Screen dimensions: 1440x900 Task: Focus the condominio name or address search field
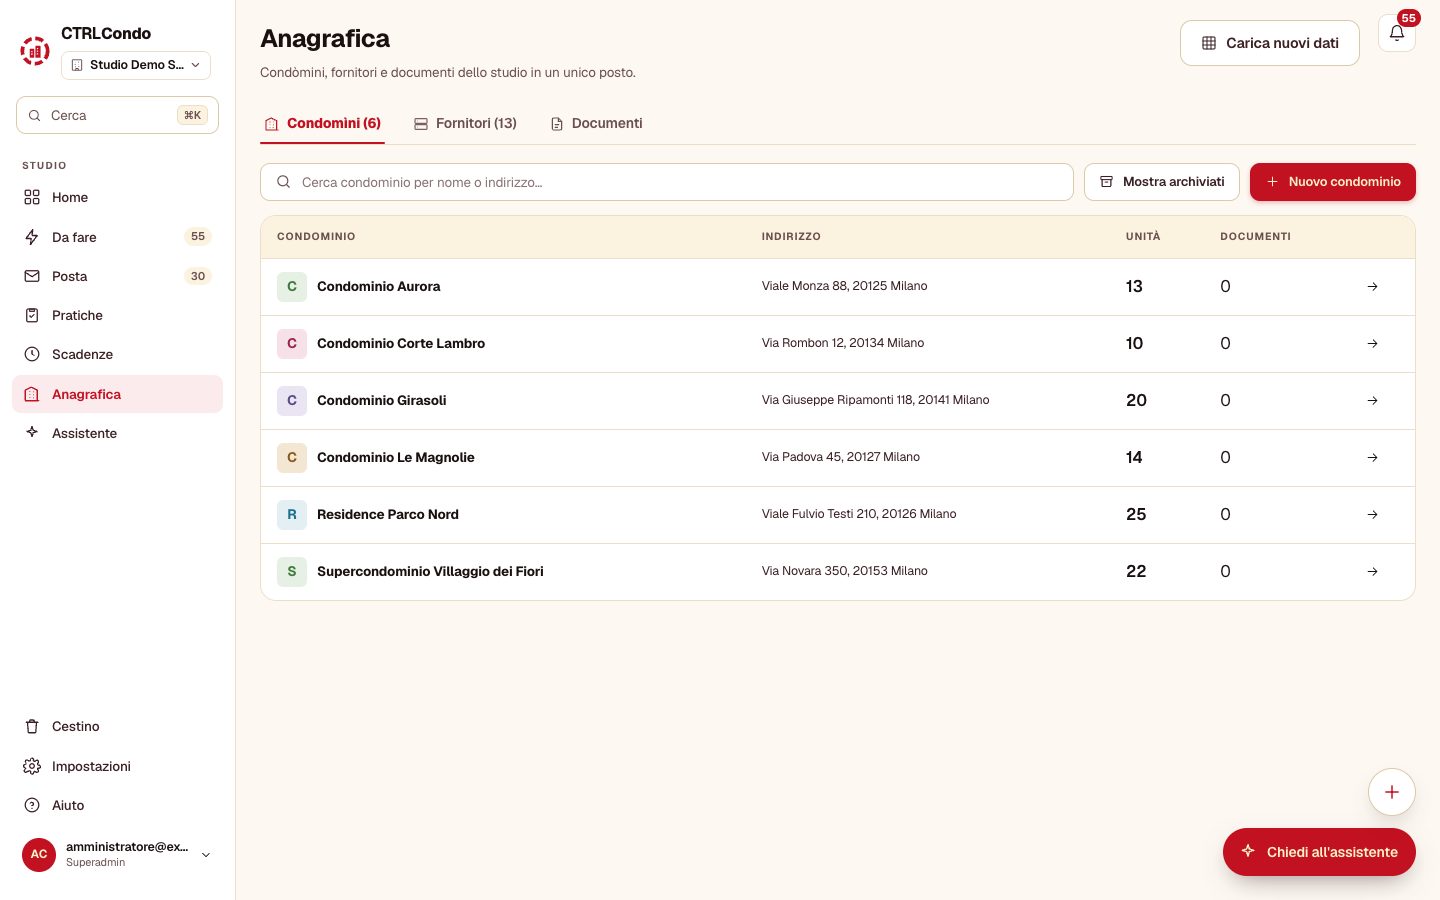tap(667, 182)
